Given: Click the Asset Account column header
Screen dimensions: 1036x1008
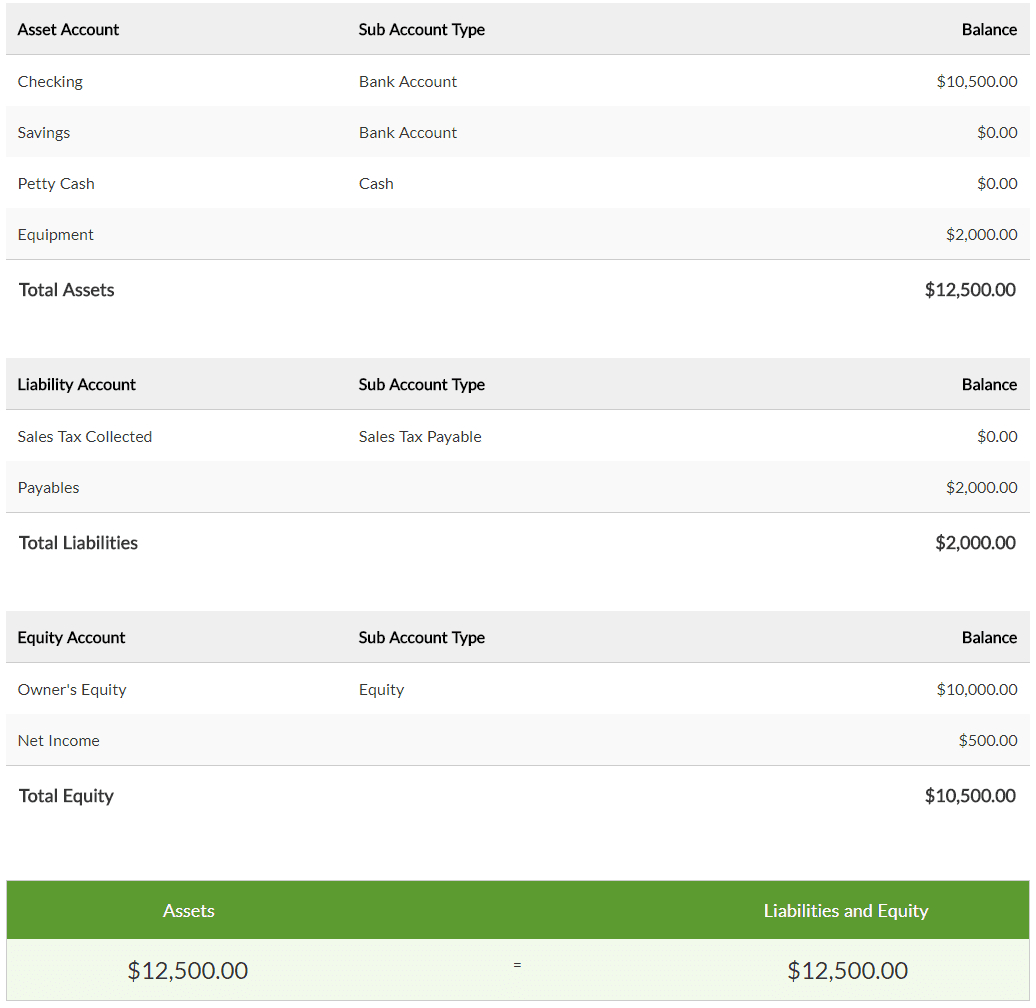Looking at the screenshot, I should 68,30.
